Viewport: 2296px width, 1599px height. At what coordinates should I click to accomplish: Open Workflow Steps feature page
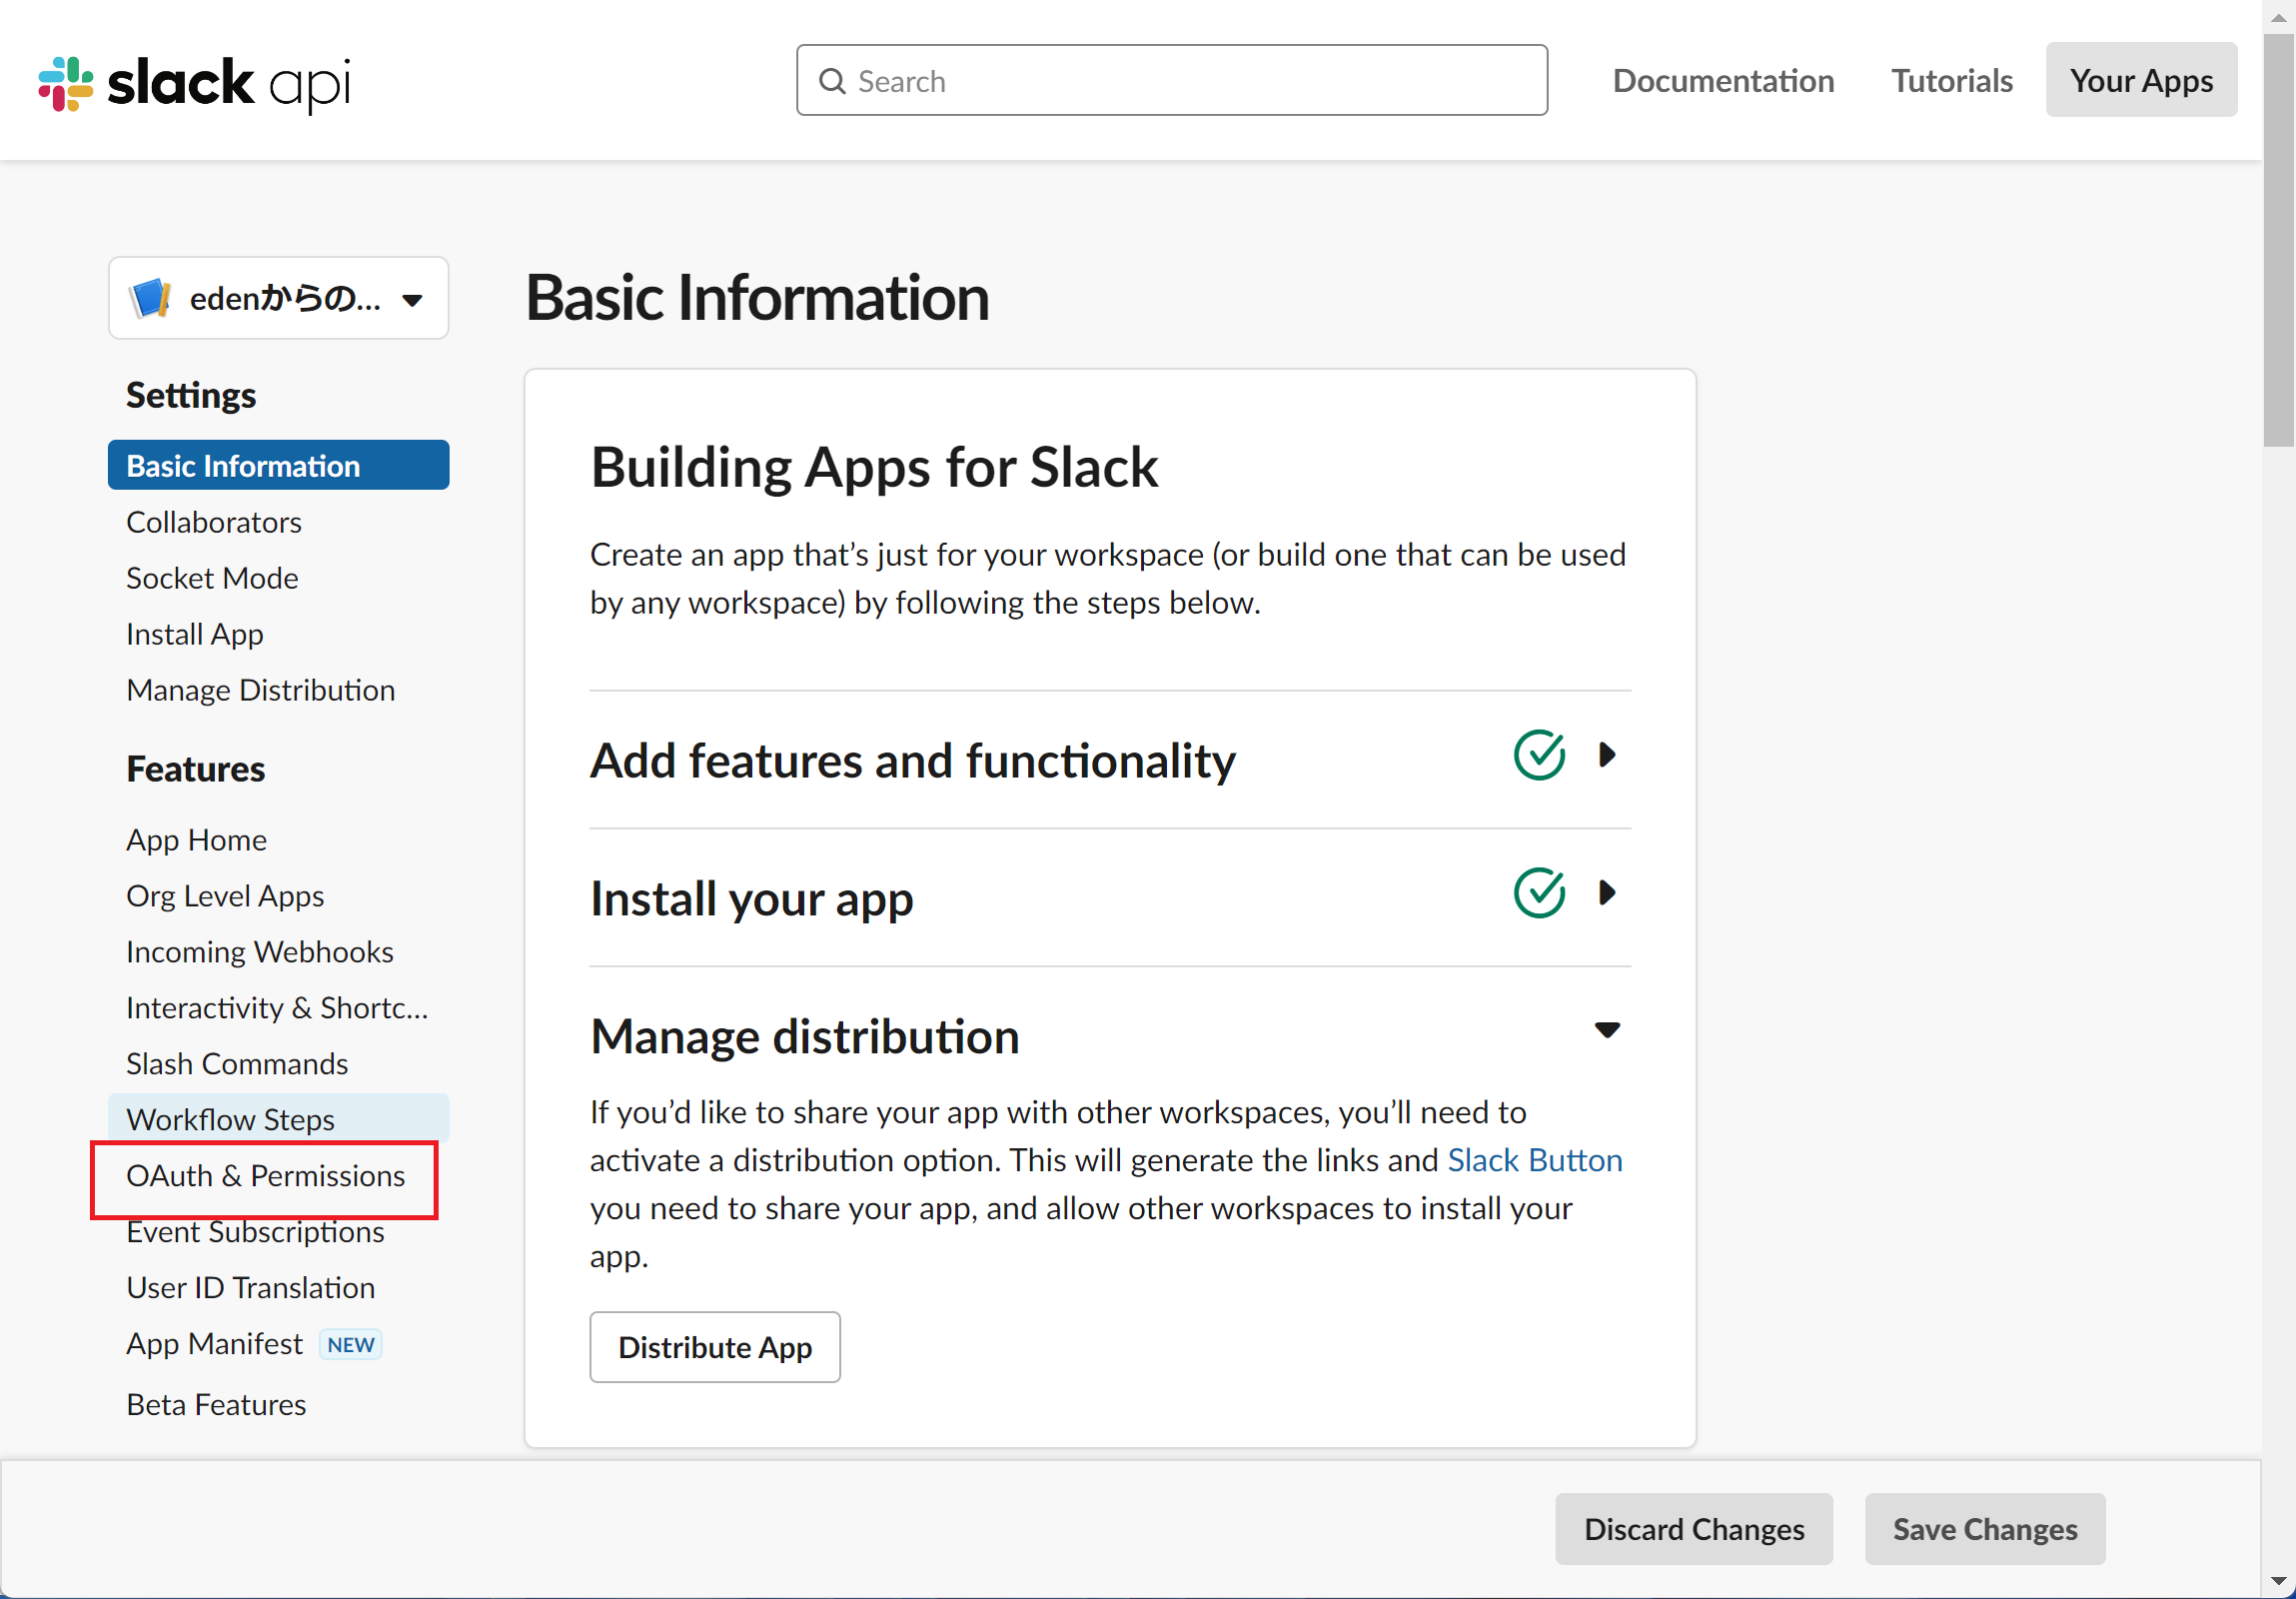[x=278, y=1120]
